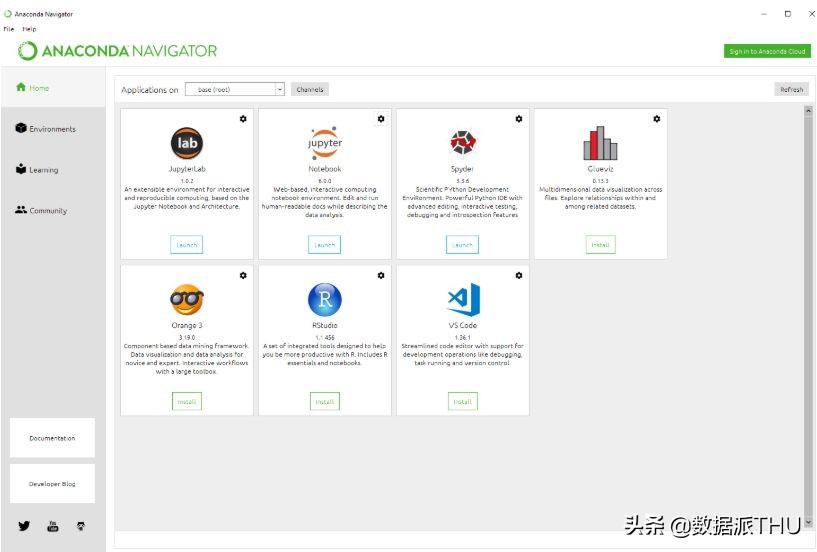Open the Twitter link icon
The width and height of the screenshot is (817, 552).
[24, 526]
